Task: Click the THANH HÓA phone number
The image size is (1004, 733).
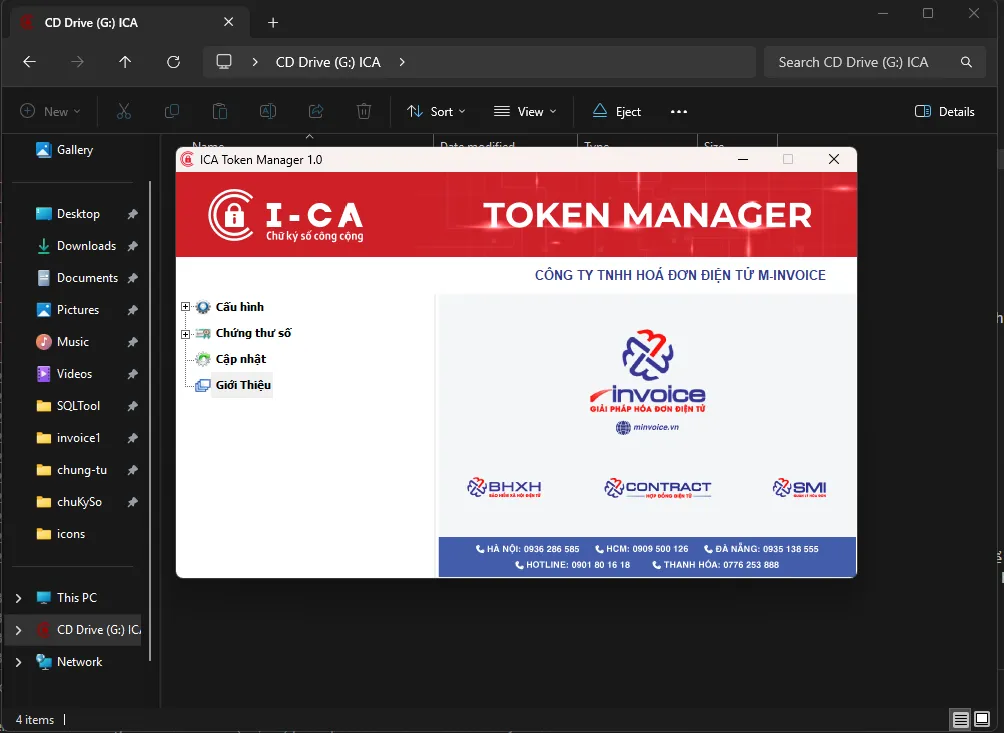Action: coord(715,565)
